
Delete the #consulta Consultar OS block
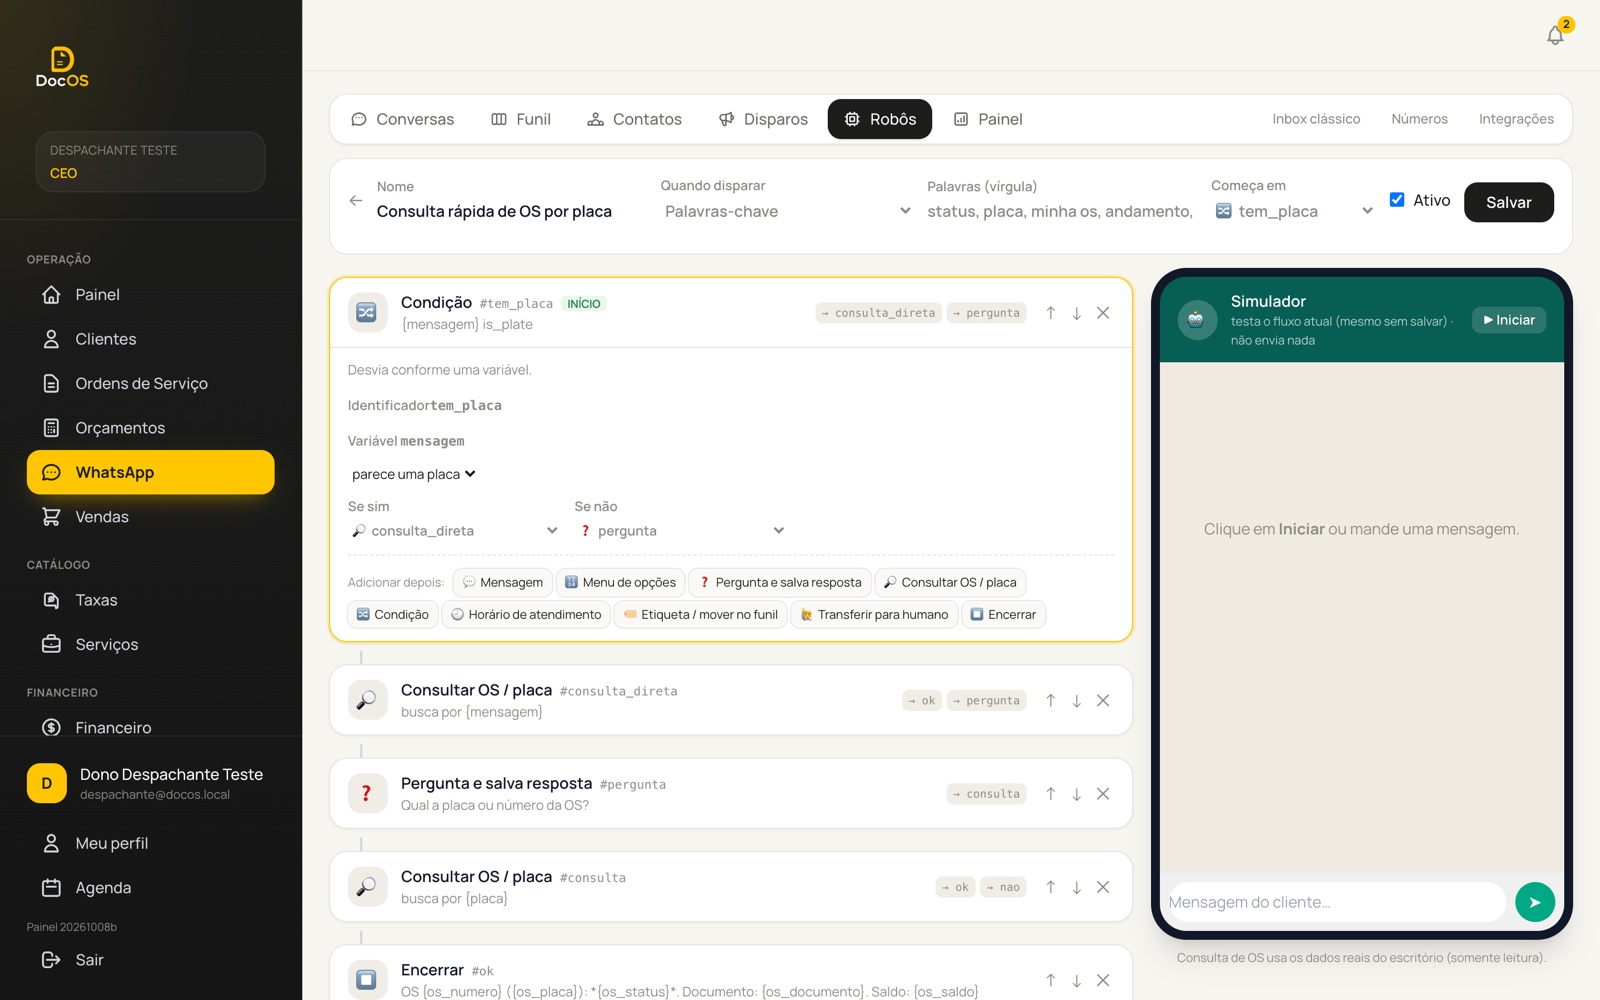click(x=1103, y=887)
